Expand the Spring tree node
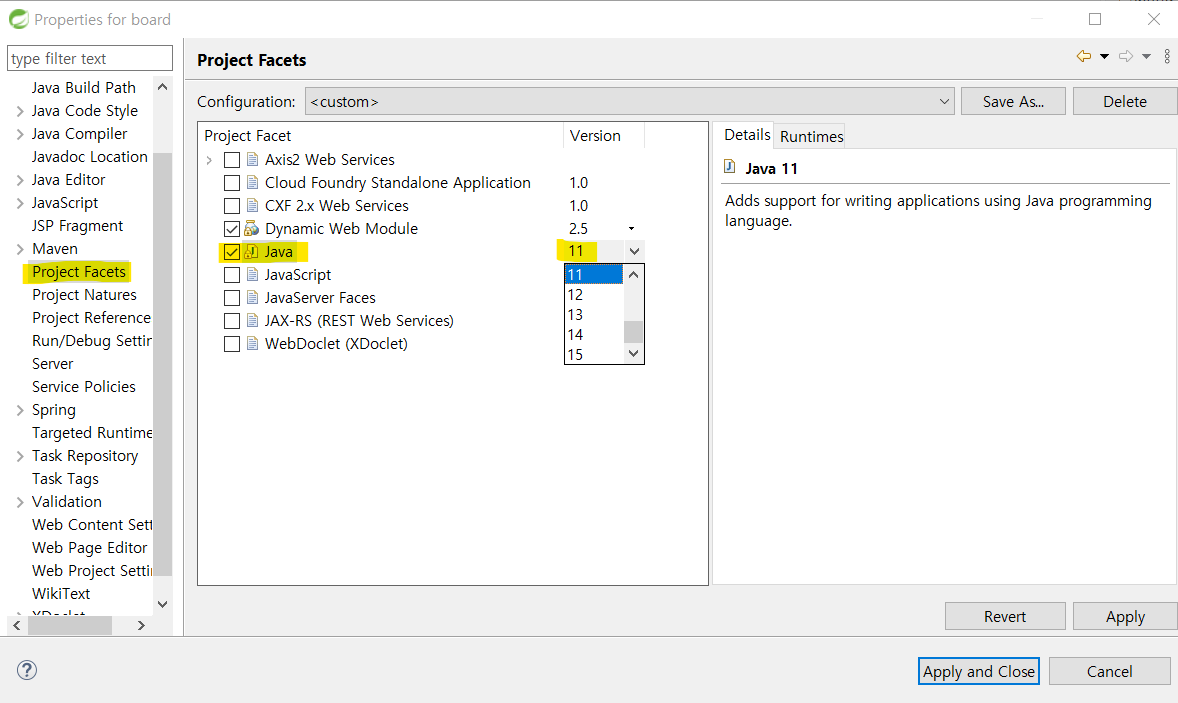Image resolution: width=1178 pixels, height=703 pixels. pos(20,410)
